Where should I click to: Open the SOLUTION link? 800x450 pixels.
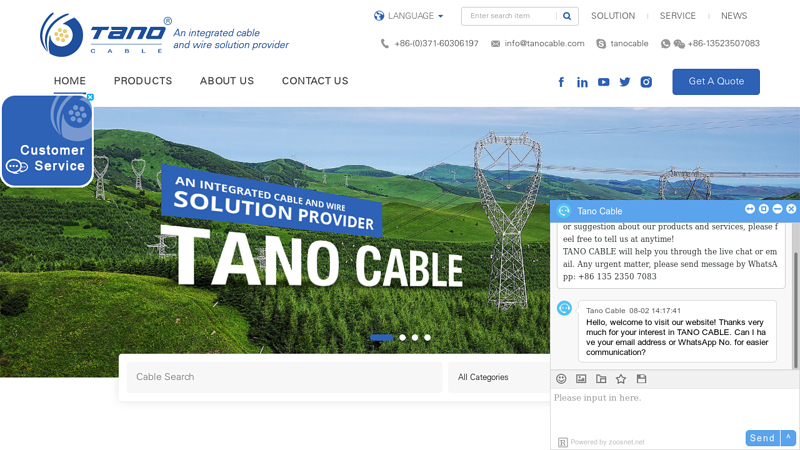[x=613, y=16]
